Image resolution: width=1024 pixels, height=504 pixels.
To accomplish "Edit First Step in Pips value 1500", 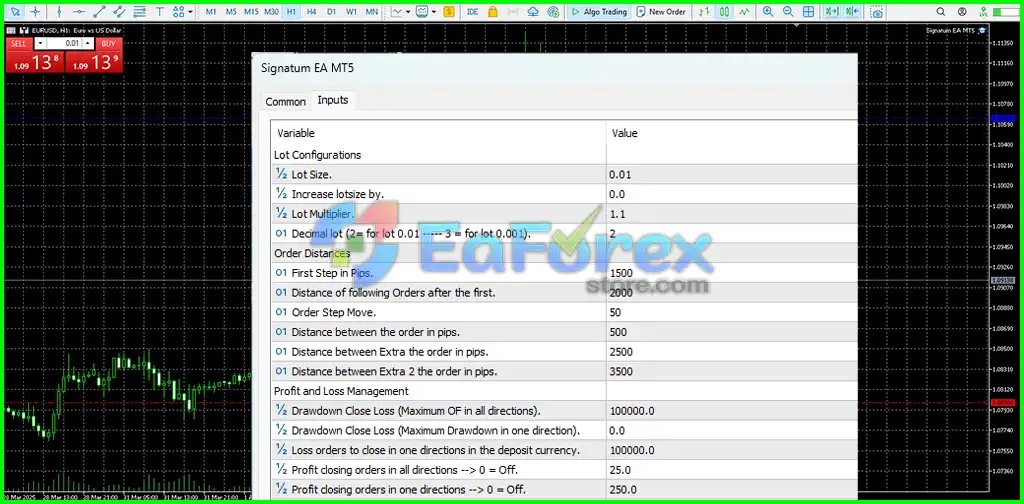I will pyautogui.click(x=731, y=272).
